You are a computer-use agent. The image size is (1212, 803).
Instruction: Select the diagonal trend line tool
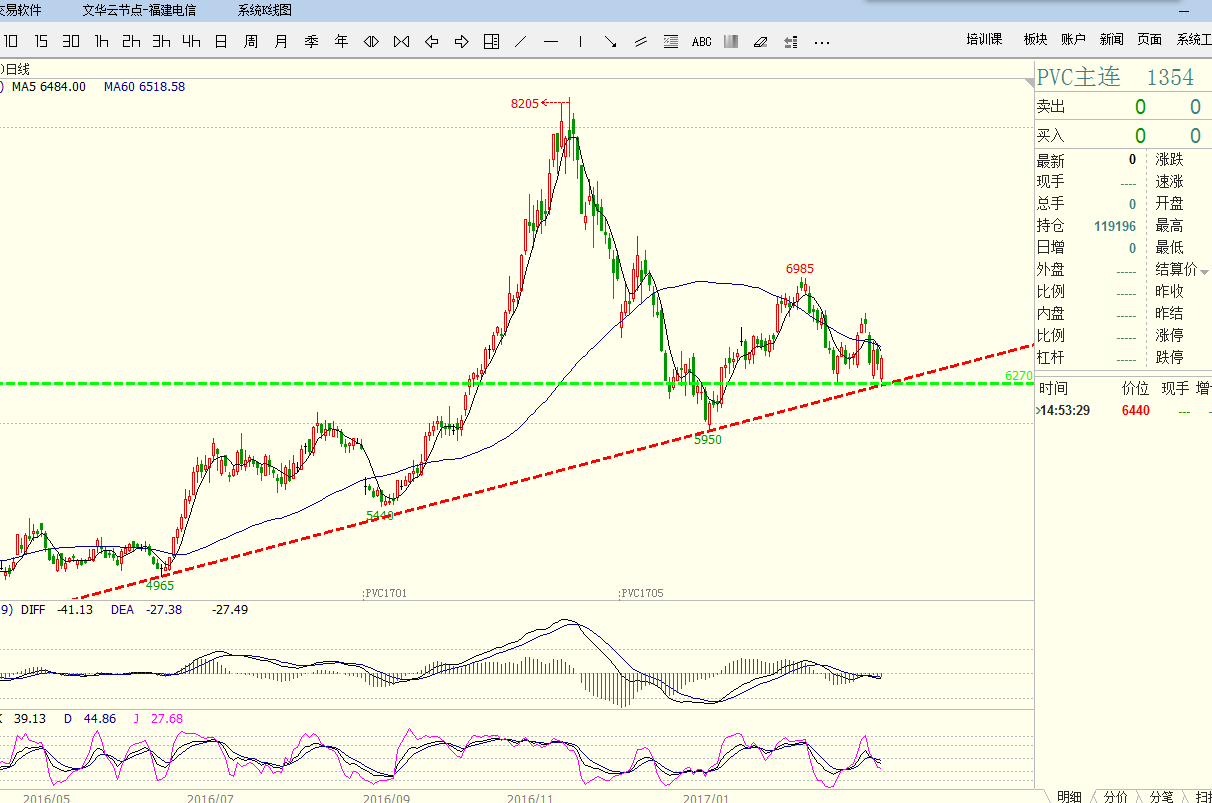click(520, 41)
